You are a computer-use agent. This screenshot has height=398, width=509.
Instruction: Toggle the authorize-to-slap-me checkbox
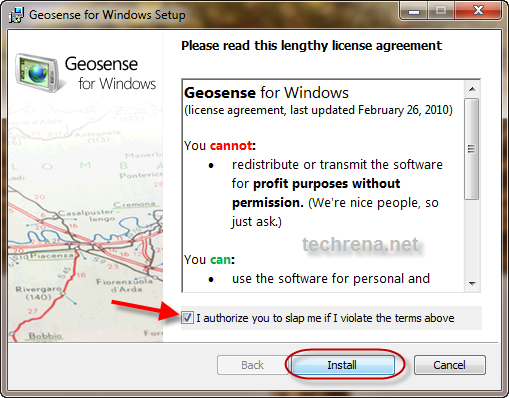187,318
